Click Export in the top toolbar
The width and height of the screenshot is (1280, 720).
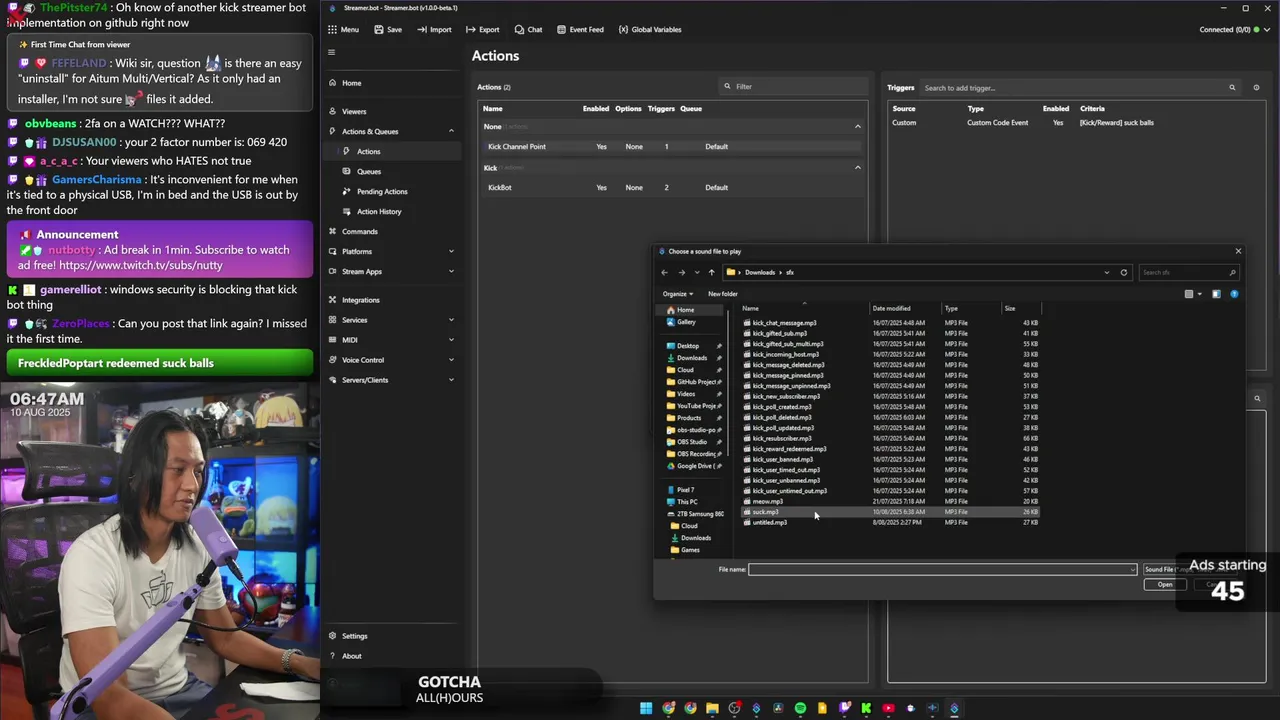point(482,29)
